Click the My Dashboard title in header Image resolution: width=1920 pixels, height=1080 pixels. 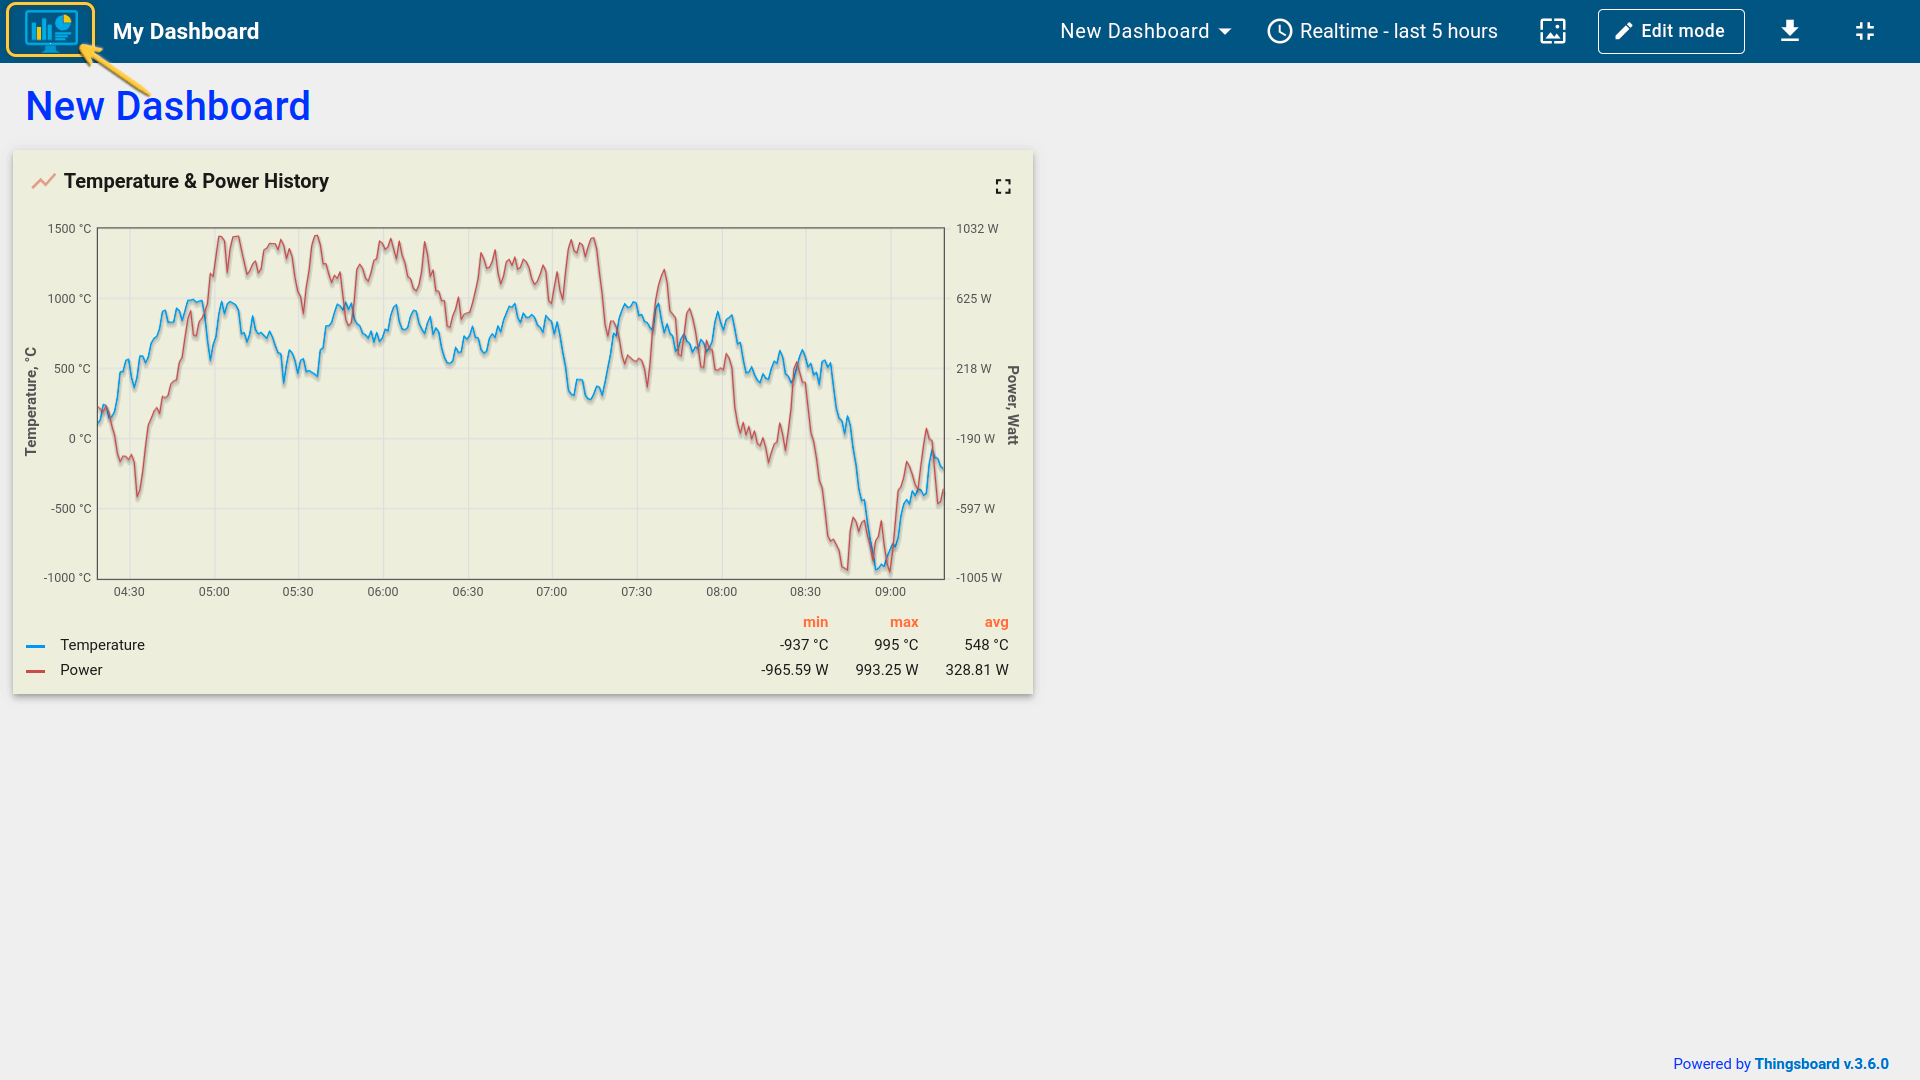coord(186,31)
